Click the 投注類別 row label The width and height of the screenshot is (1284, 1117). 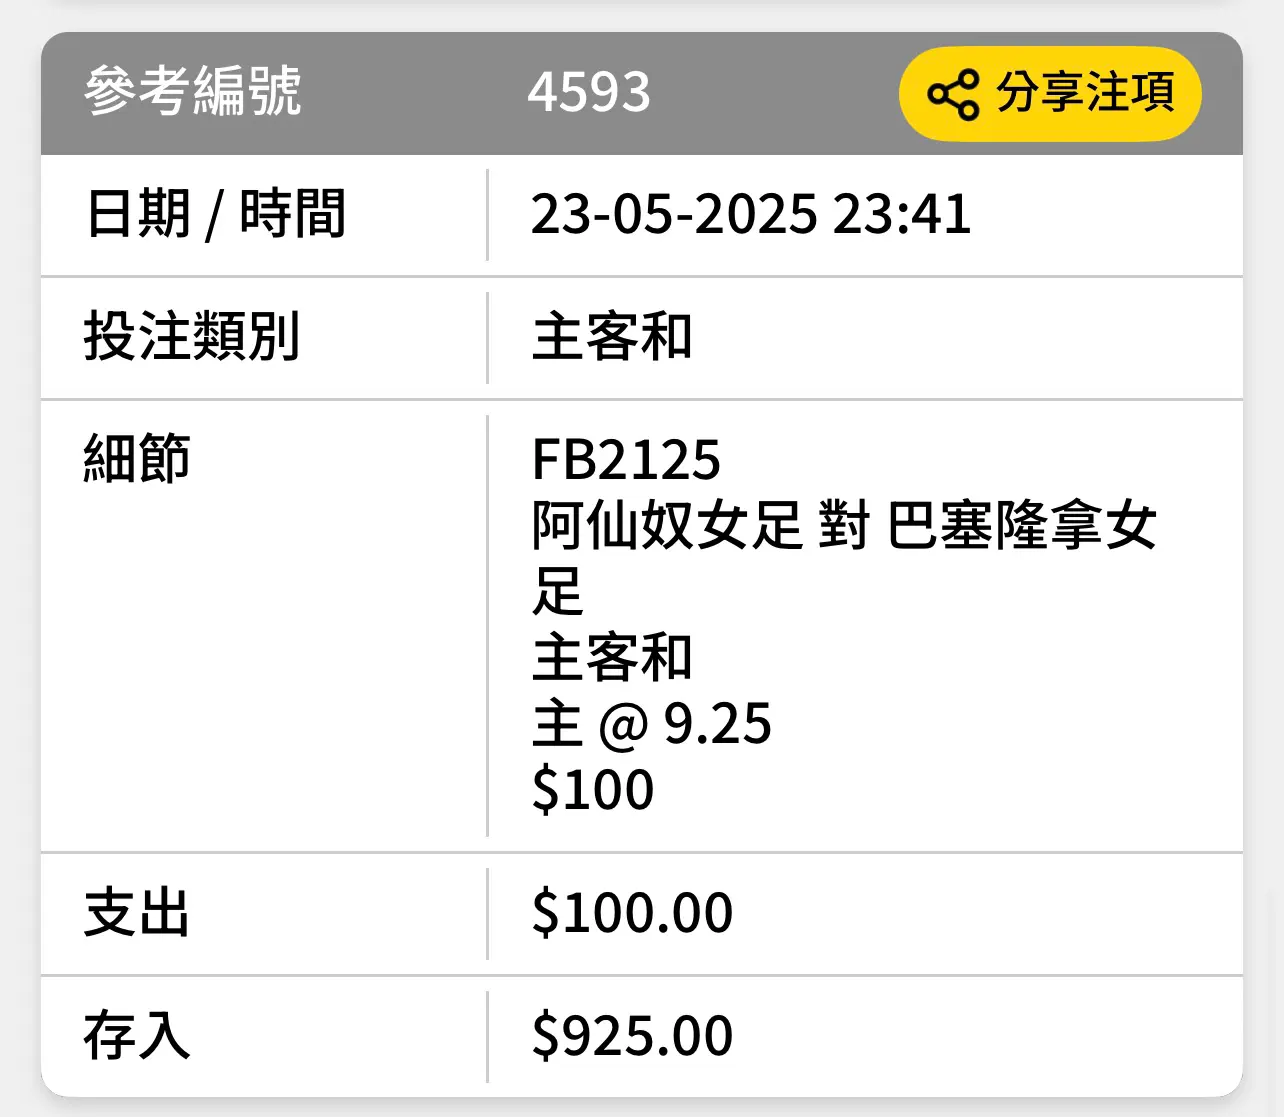click(191, 337)
